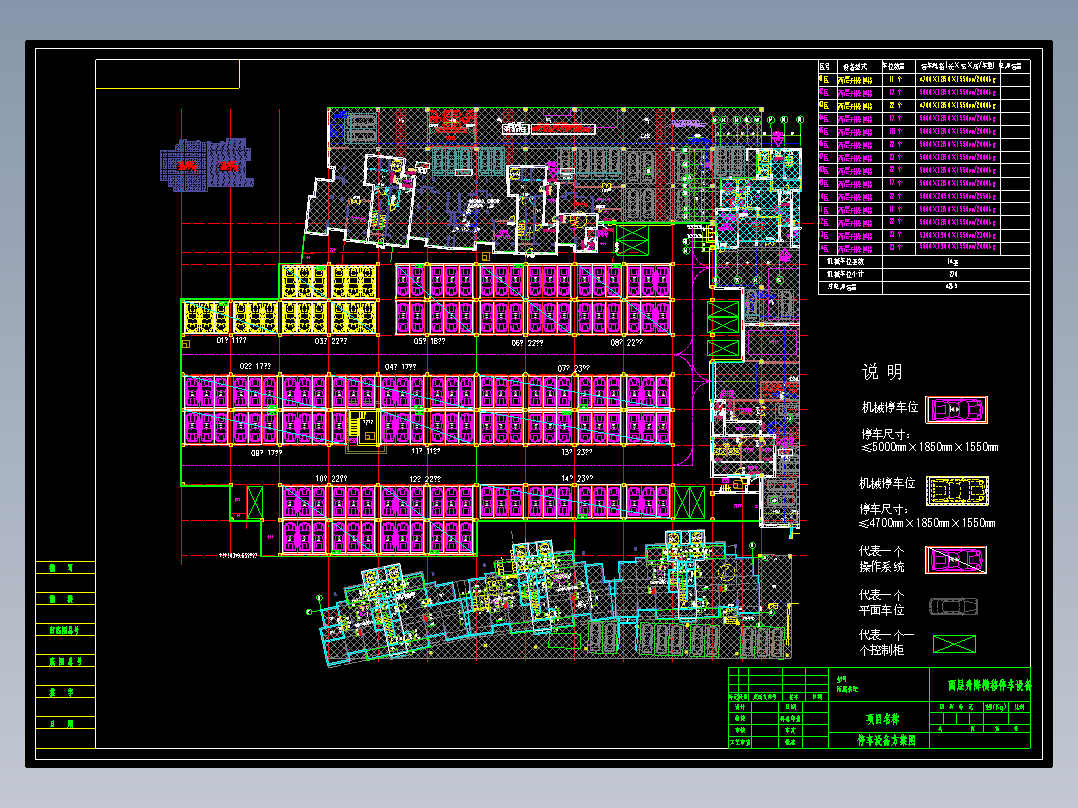
Task: Click the yellow mechanical parking space legend icon
Action: coord(956,490)
